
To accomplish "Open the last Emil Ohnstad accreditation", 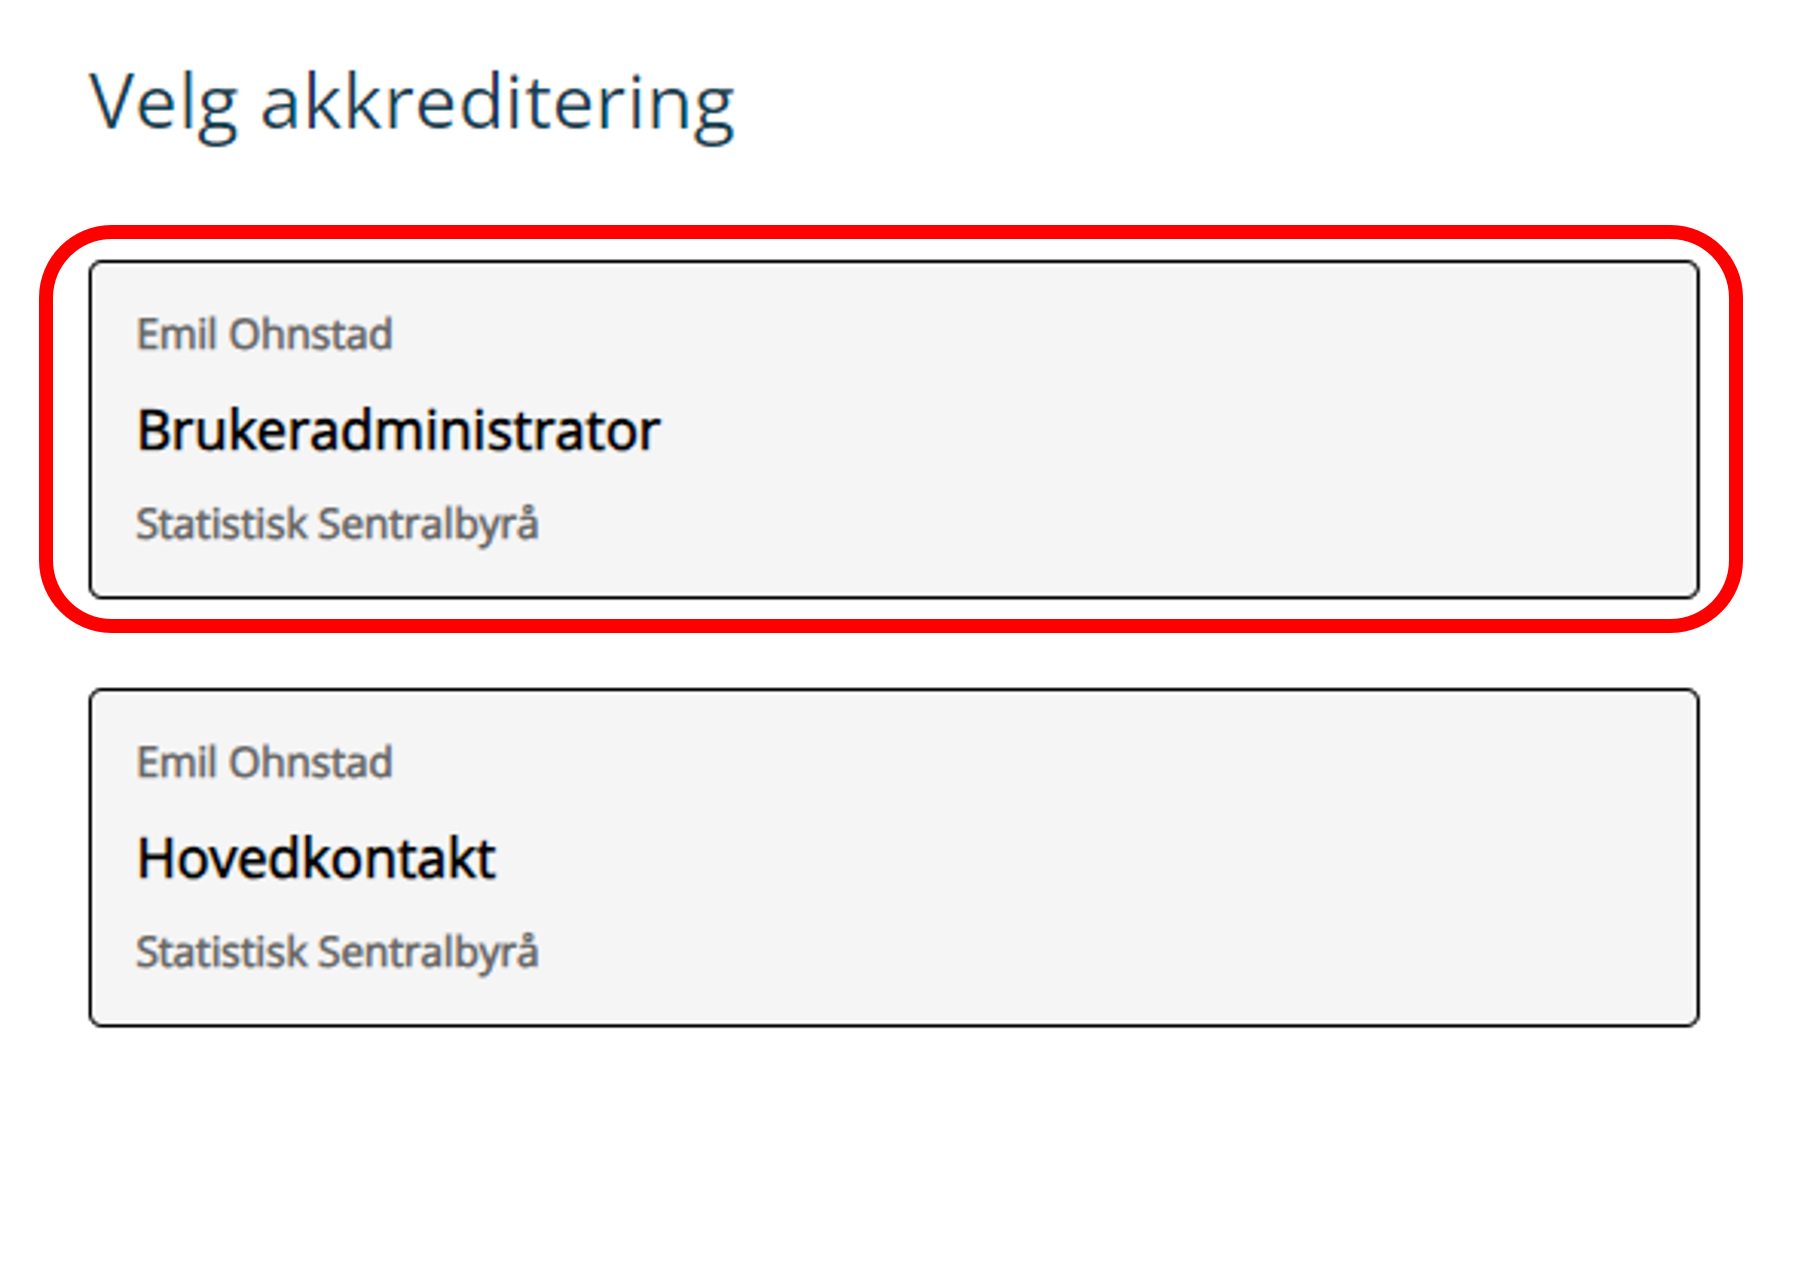I will tap(893, 857).
